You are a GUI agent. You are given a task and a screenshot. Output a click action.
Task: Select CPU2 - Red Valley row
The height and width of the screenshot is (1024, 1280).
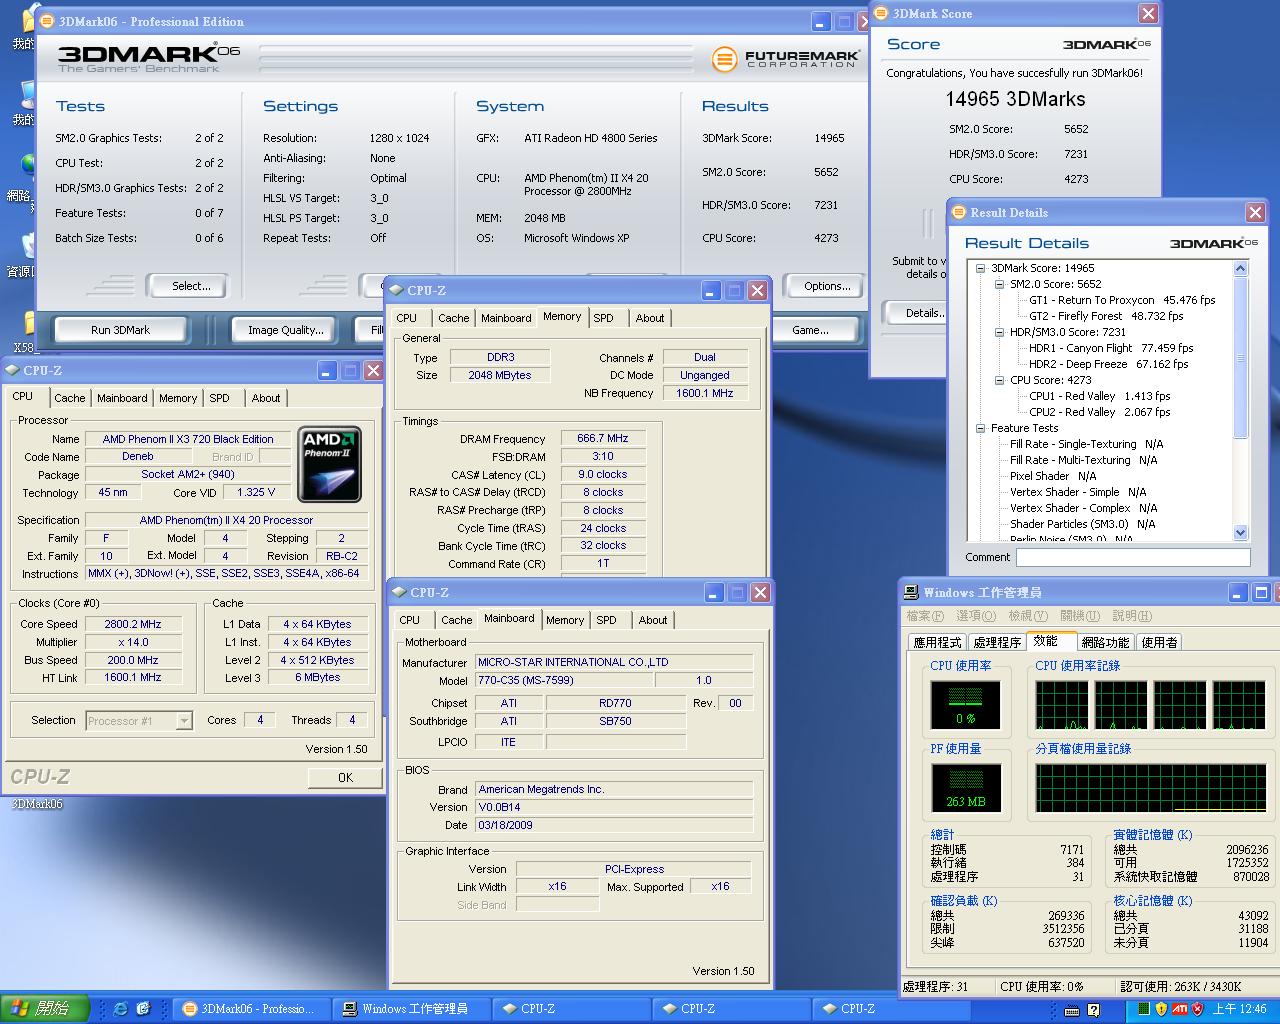1099,412
